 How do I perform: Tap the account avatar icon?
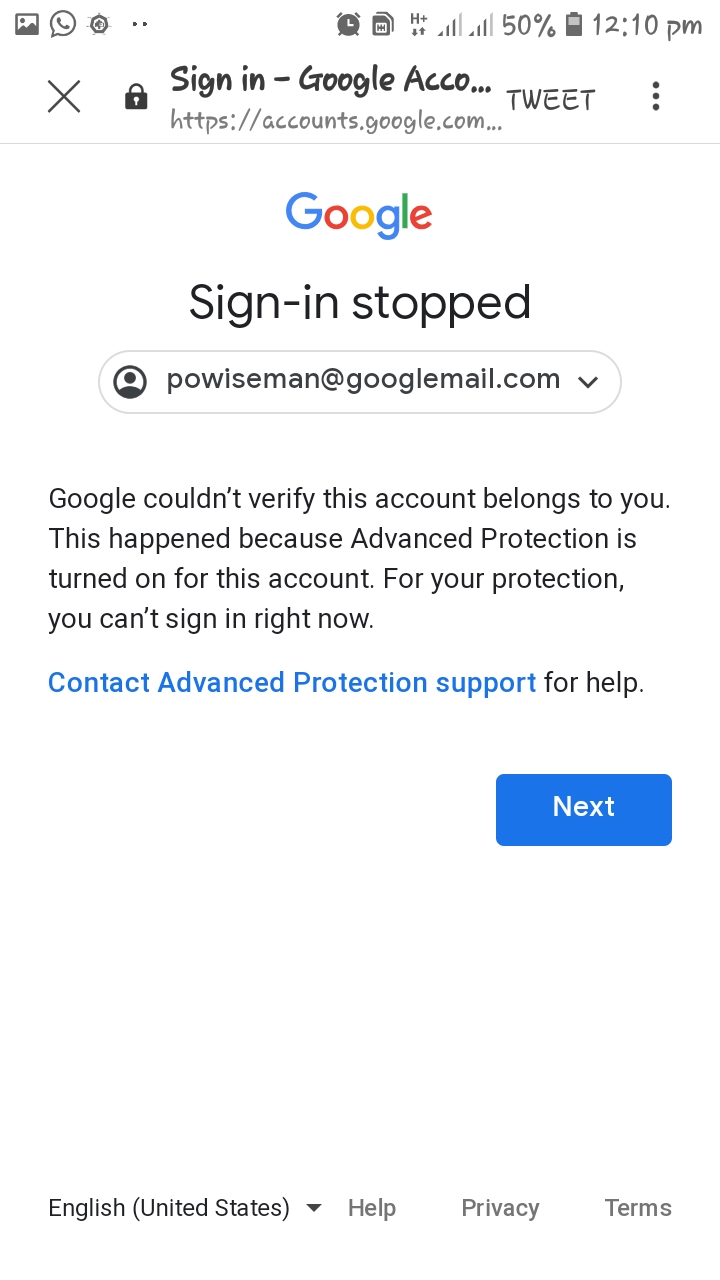click(x=130, y=381)
